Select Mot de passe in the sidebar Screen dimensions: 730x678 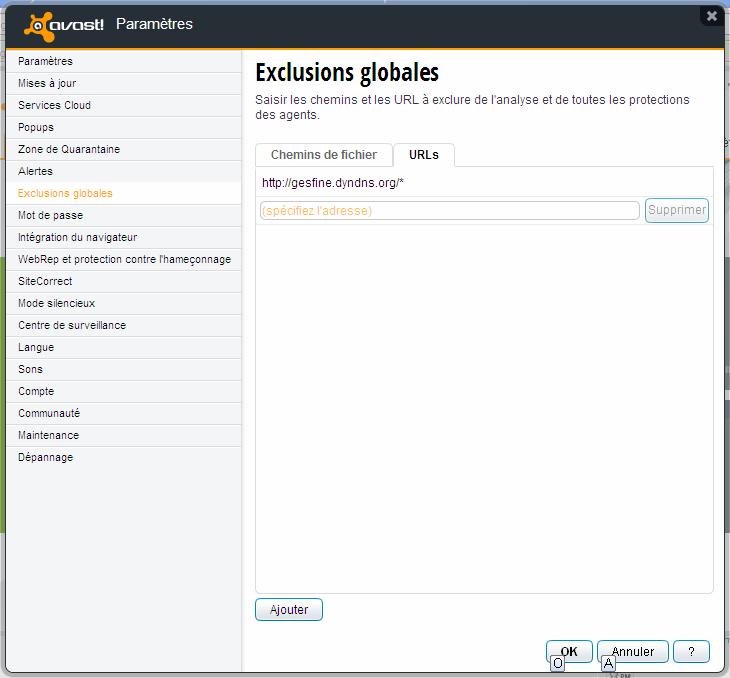[50, 215]
